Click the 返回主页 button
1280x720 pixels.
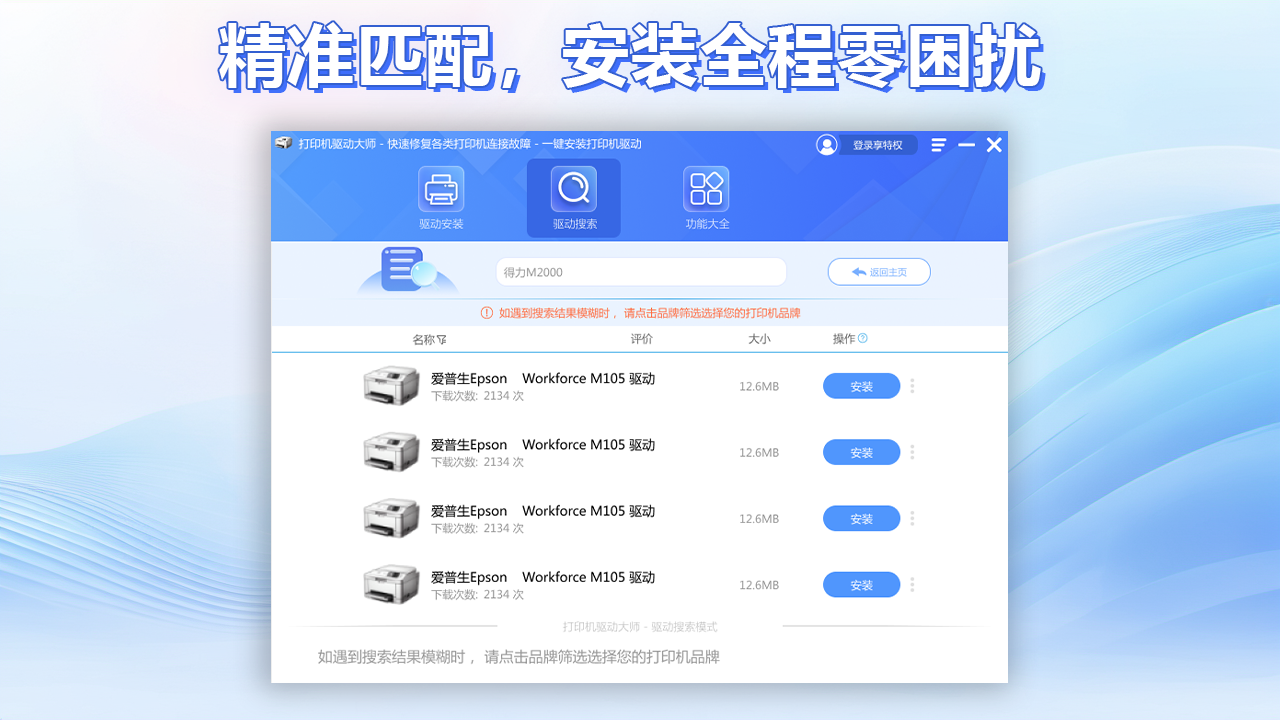(879, 271)
